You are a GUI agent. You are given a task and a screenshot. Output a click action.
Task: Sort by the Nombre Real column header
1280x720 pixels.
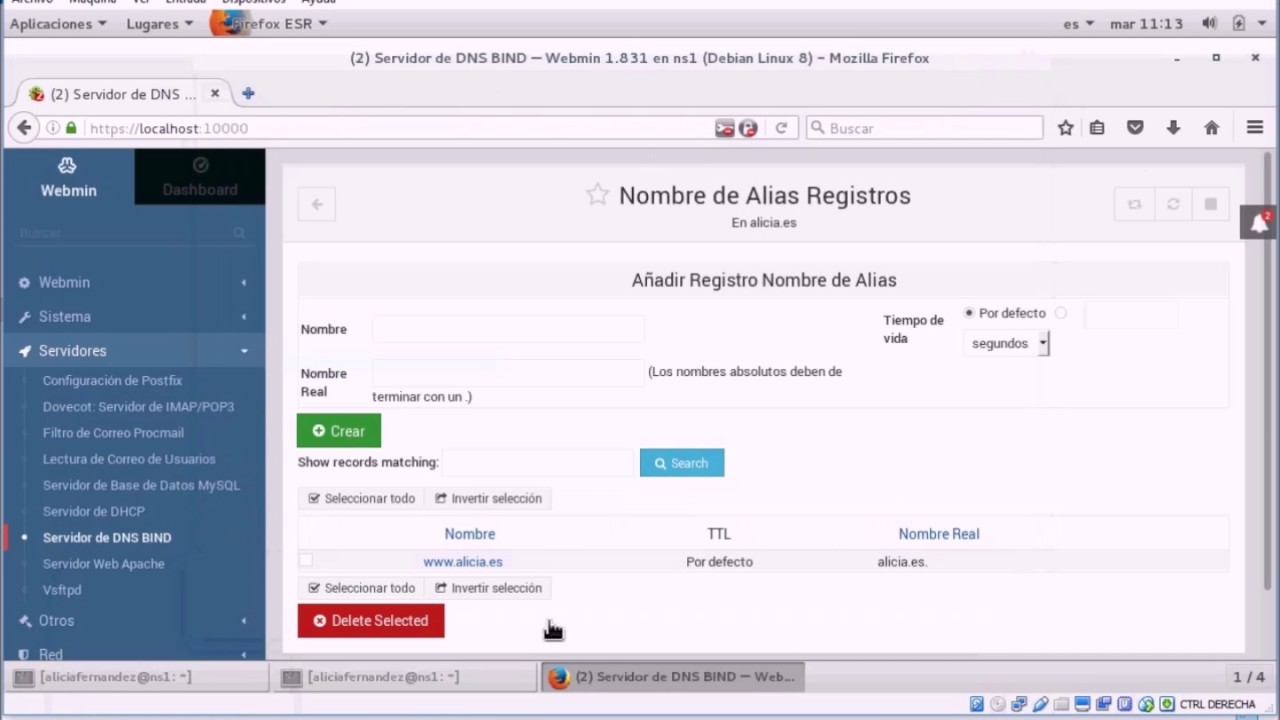point(939,533)
